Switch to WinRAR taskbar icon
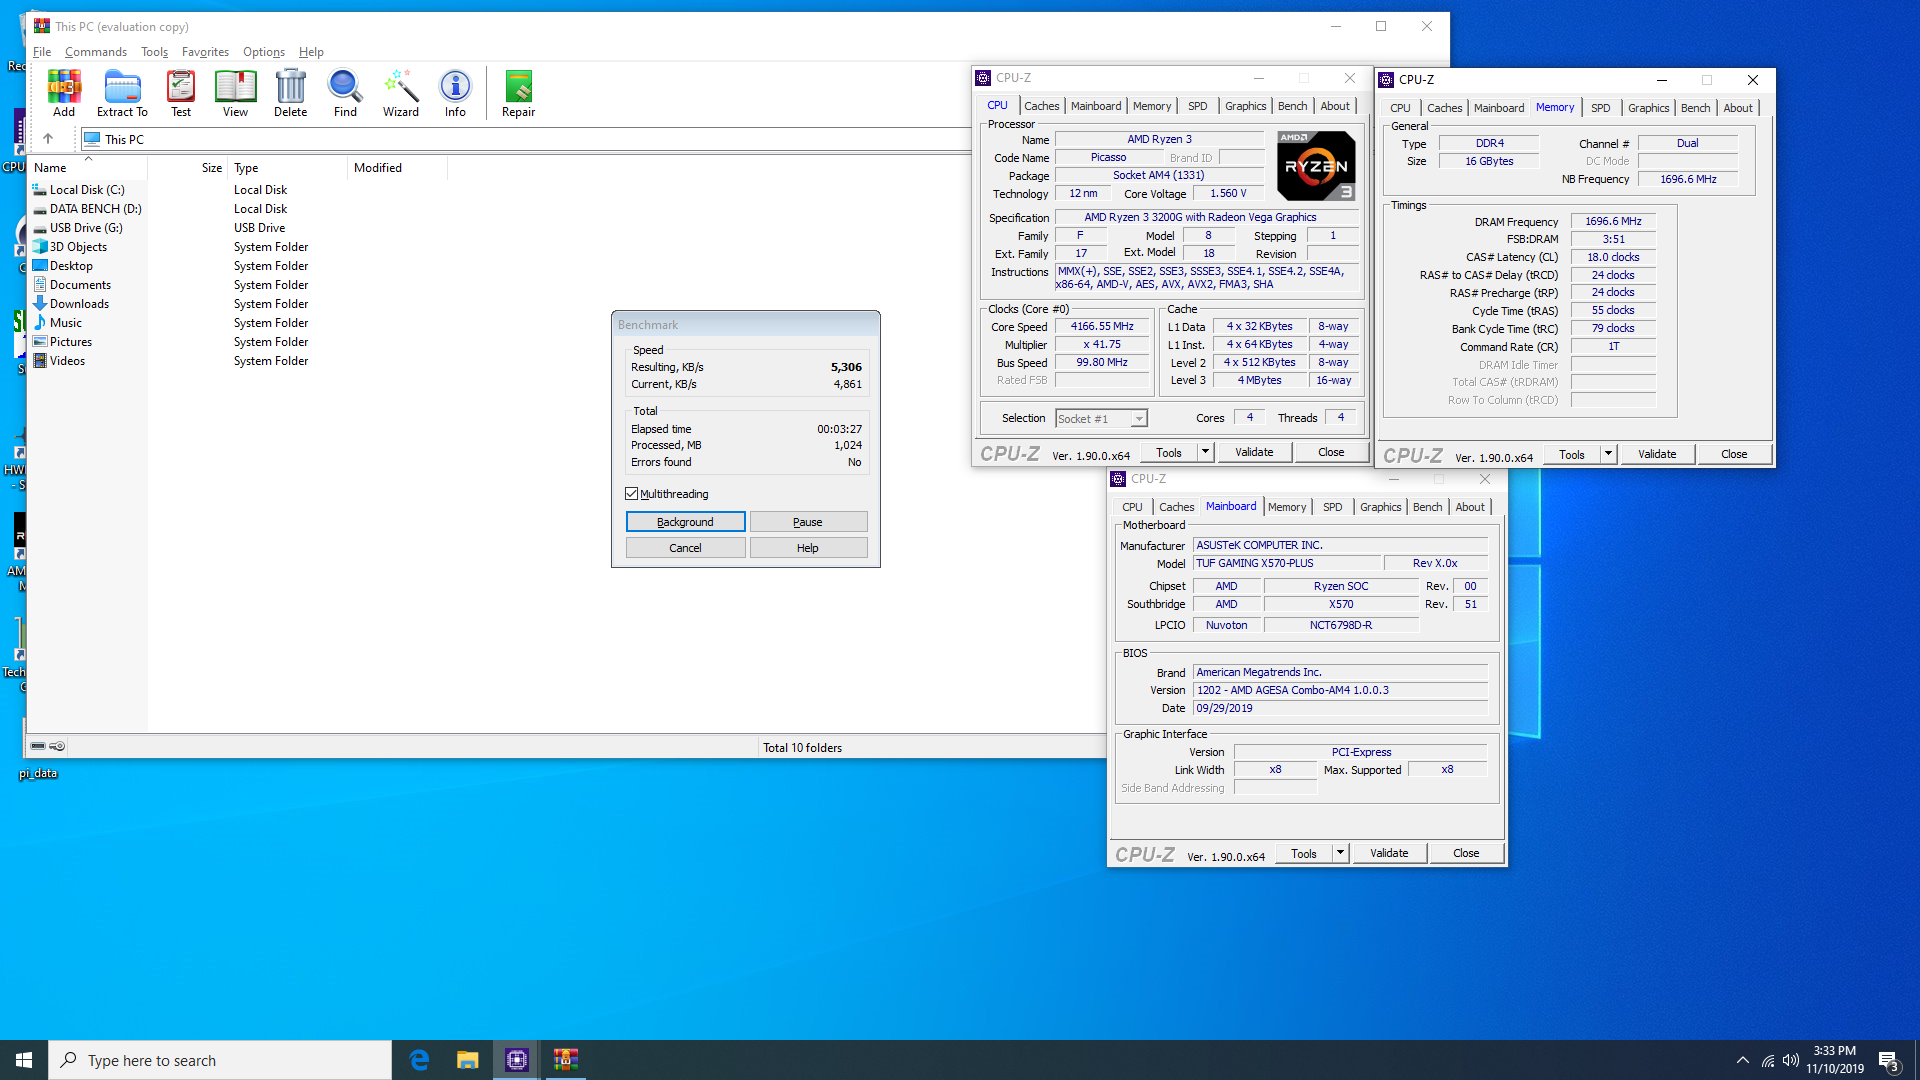Image resolution: width=1920 pixels, height=1080 pixels. tap(566, 1060)
